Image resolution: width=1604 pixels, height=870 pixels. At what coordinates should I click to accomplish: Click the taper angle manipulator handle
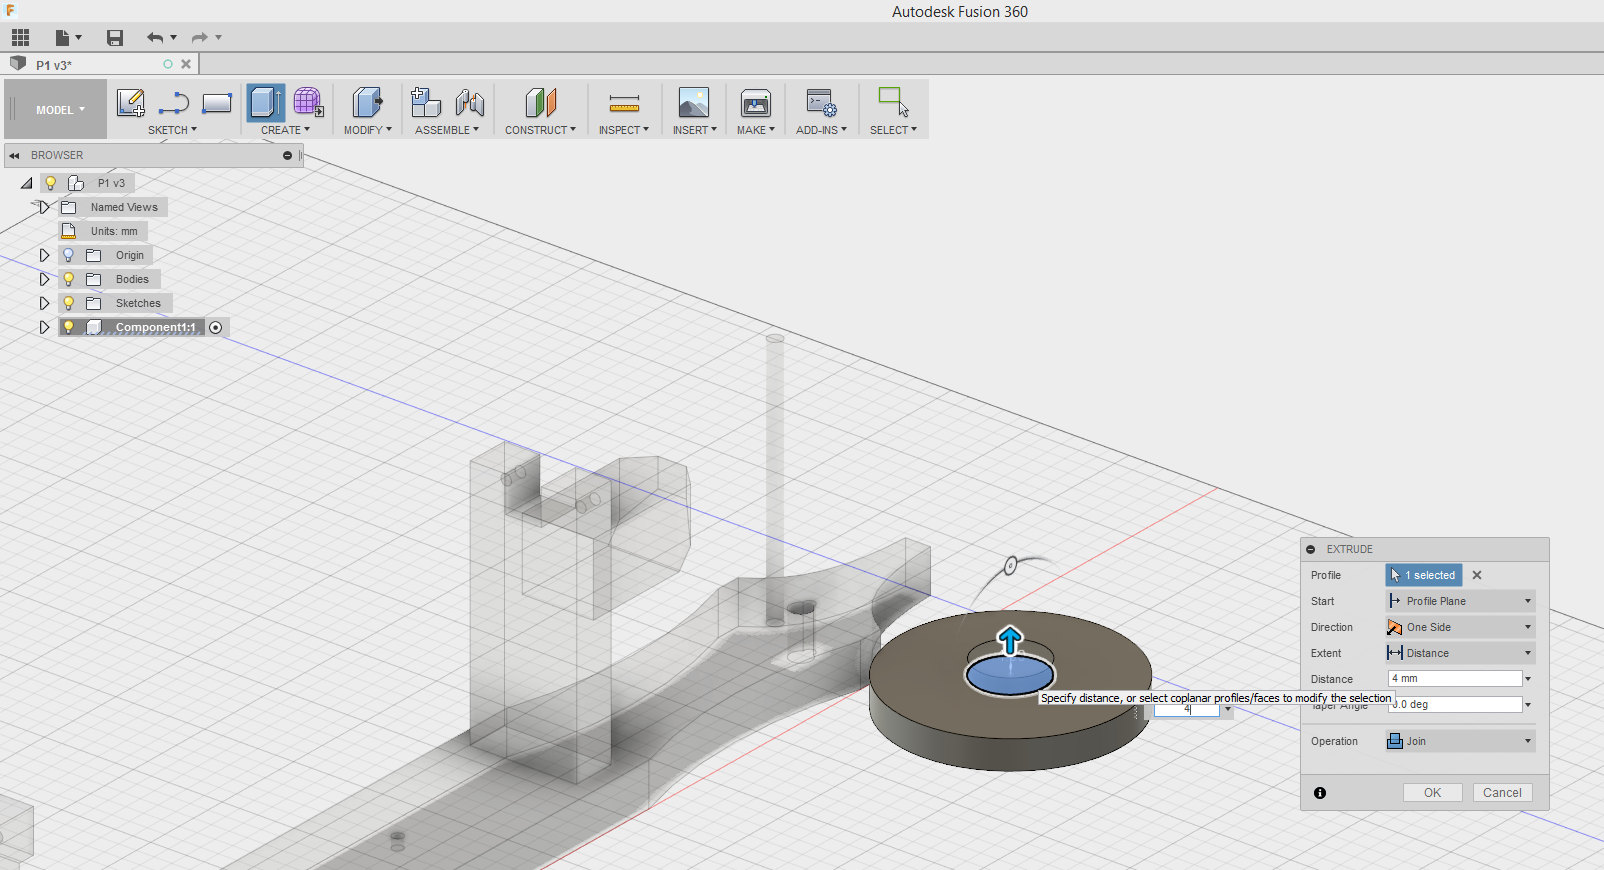coord(1010,566)
